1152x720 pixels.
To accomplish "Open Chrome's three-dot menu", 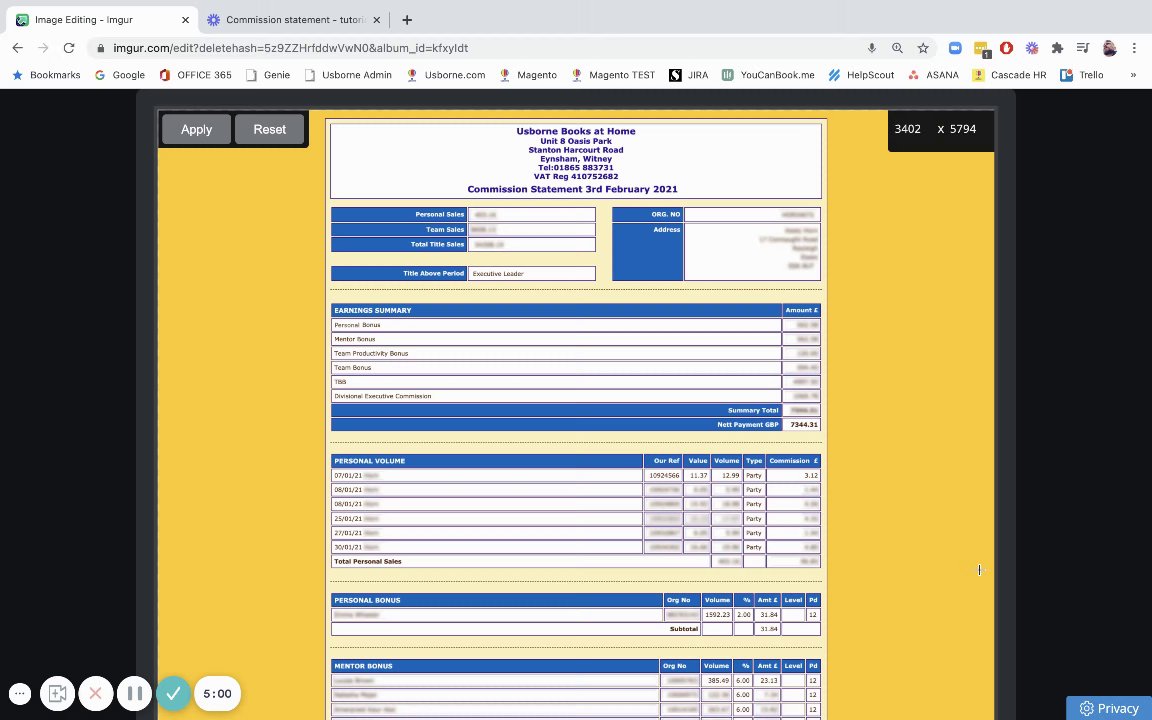I will pyautogui.click(x=1134, y=48).
